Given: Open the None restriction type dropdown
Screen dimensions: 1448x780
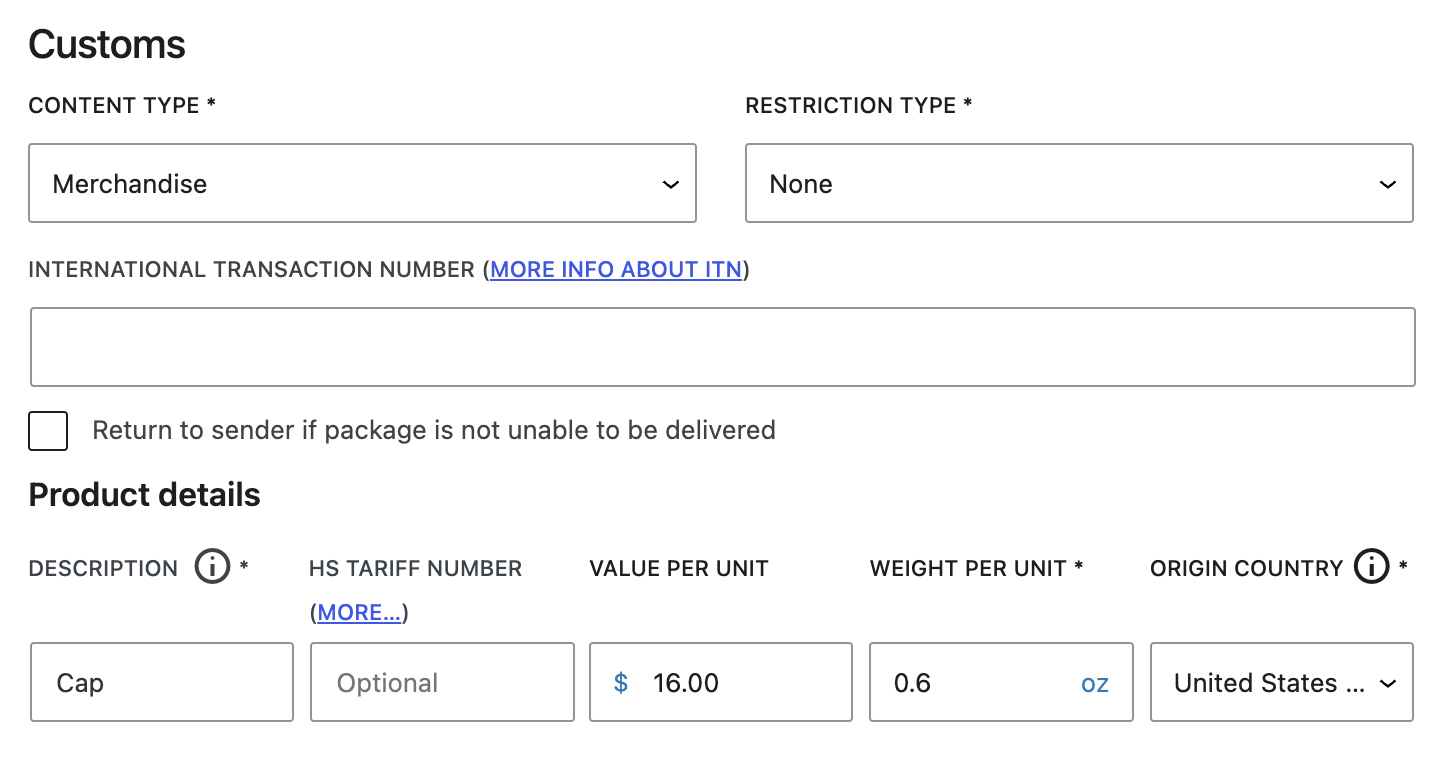Looking at the screenshot, I should (x=1078, y=183).
